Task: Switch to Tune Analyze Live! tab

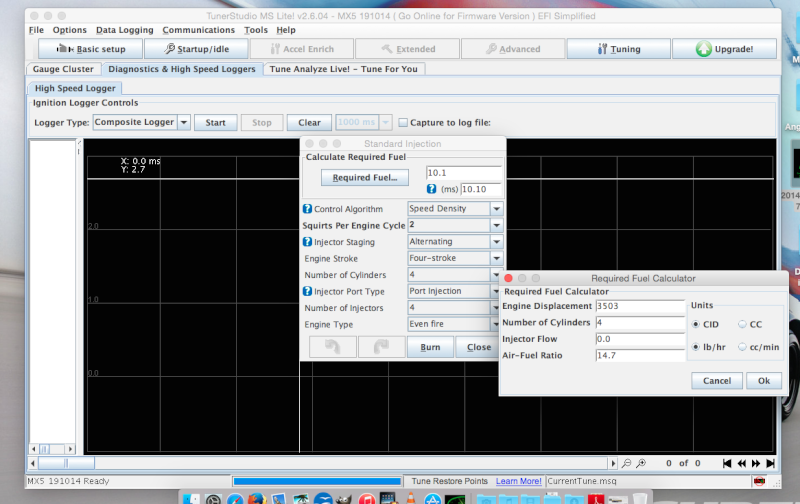Action: pyautogui.click(x=343, y=69)
